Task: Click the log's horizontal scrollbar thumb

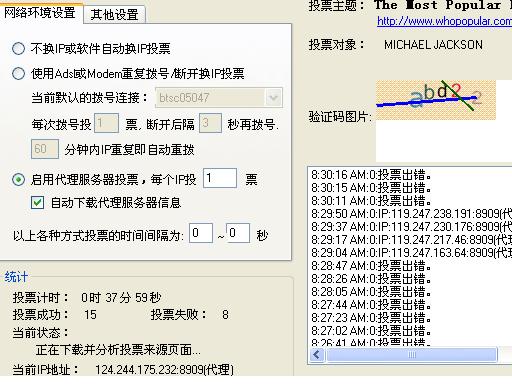Action: point(412,355)
